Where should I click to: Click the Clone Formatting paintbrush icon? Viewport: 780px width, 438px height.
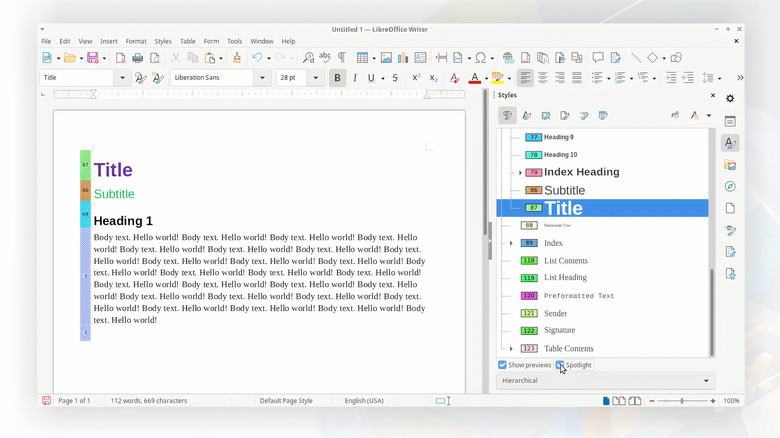[x=237, y=58]
